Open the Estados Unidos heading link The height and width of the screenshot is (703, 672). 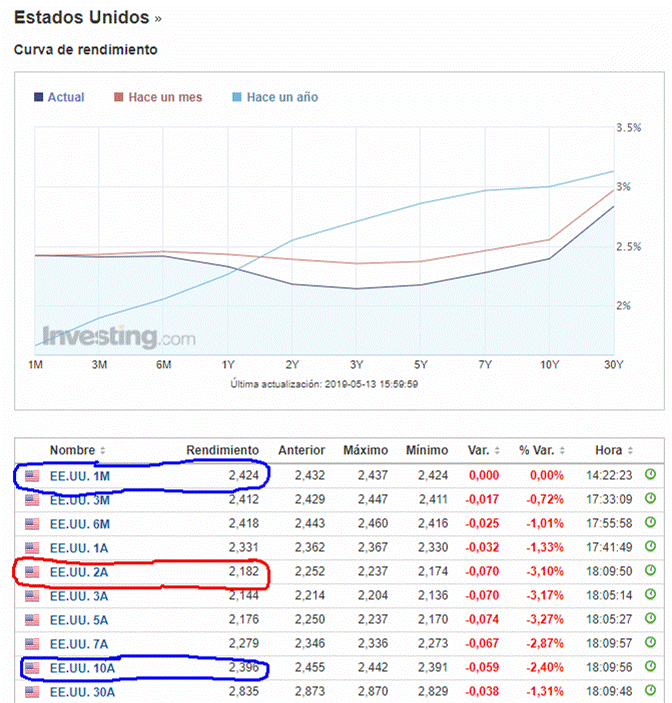pos(82,18)
